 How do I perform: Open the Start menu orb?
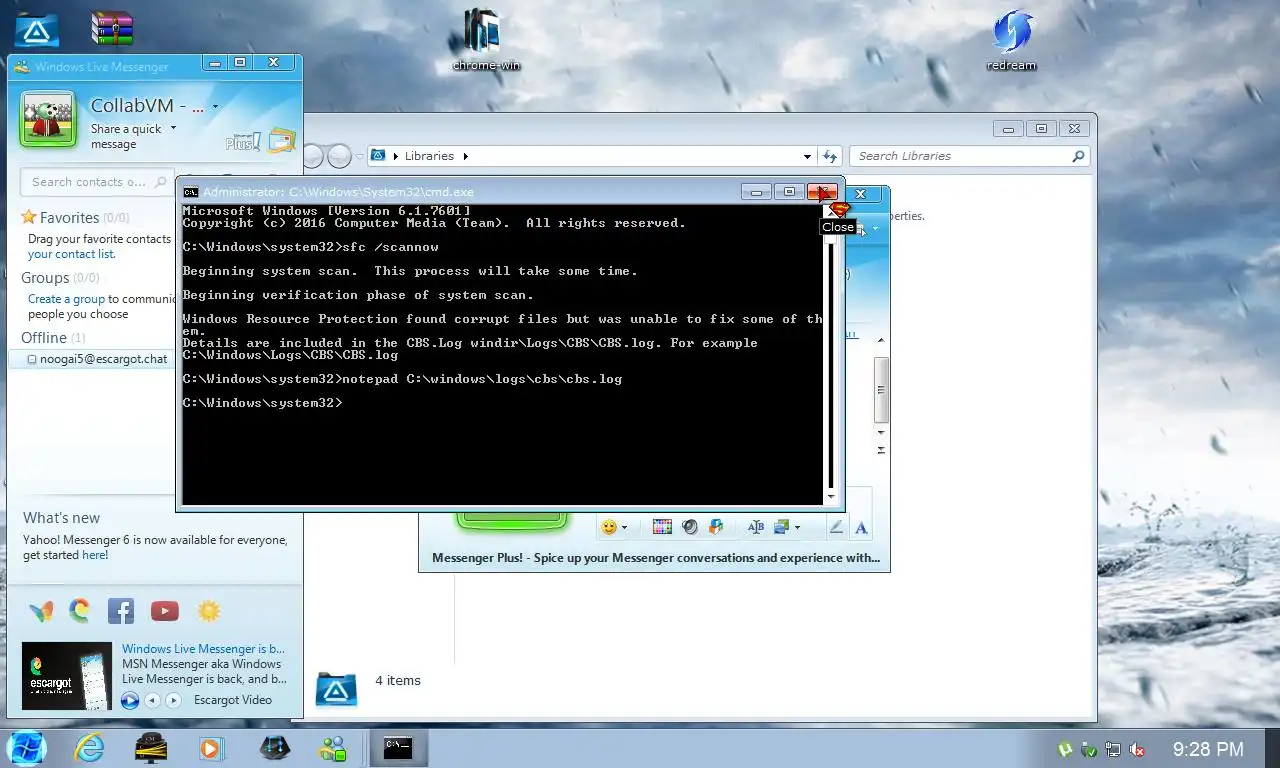tap(27, 747)
